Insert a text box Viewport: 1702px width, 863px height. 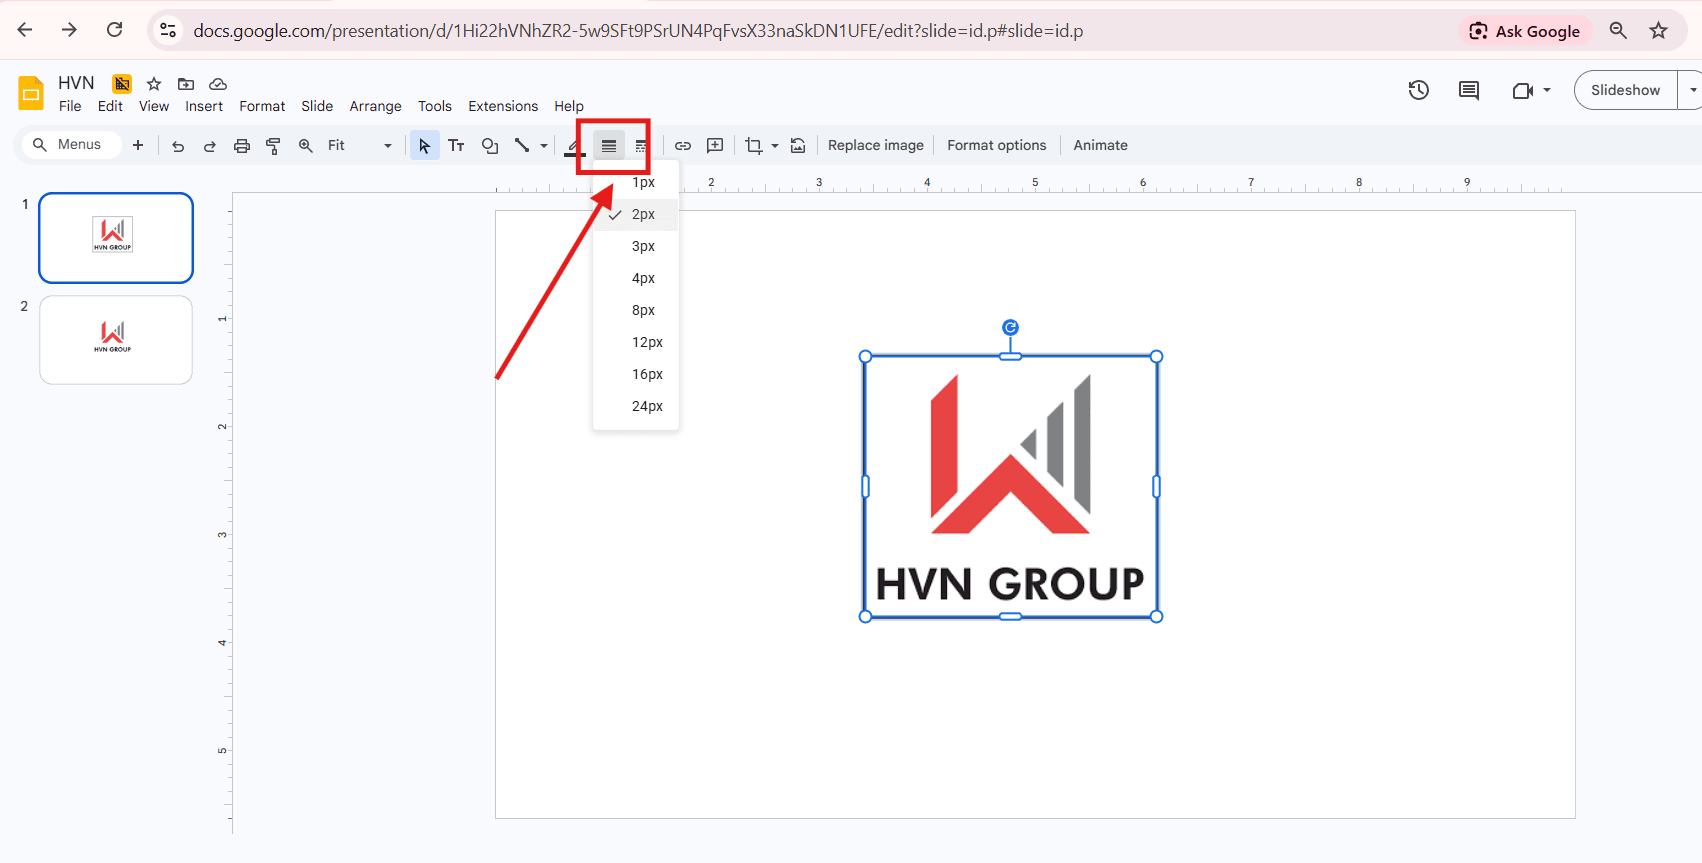click(x=456, y=146)
